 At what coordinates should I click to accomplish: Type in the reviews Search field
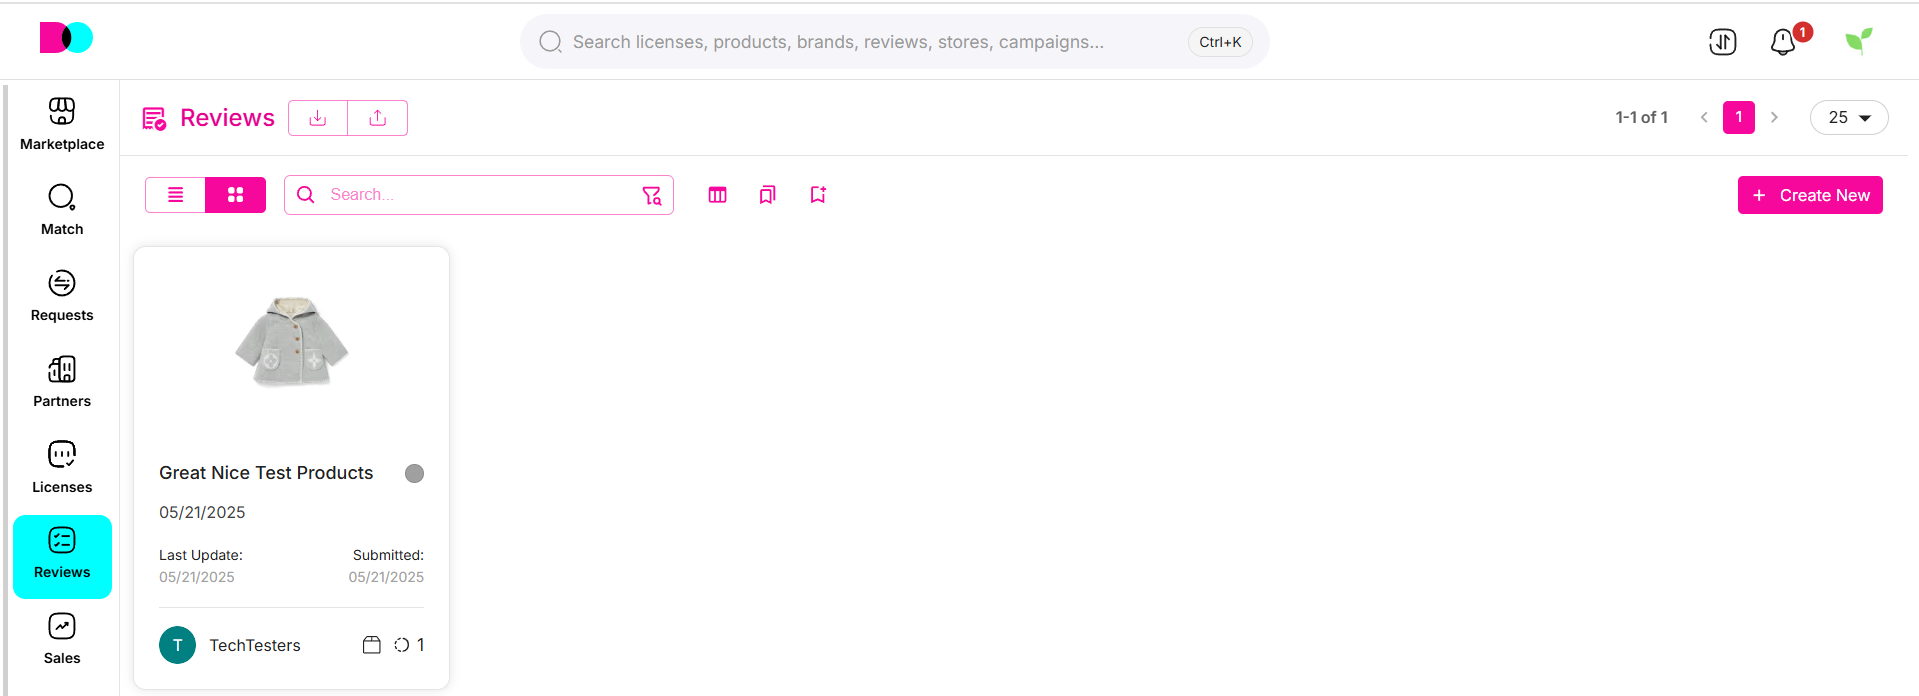tap(480, 195)
